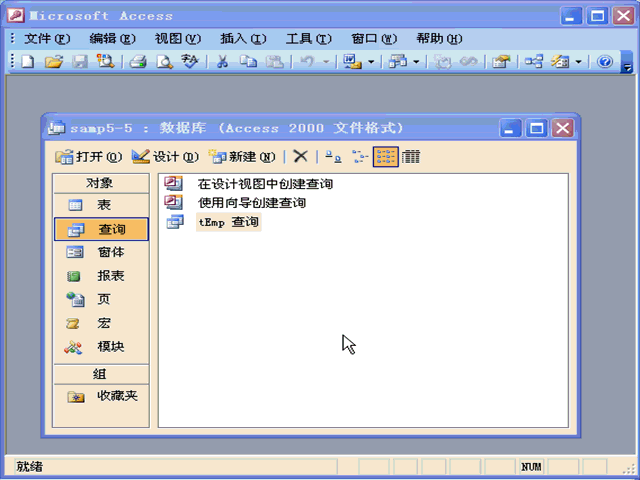The image size is (640, 480).
Task: Click the New database toolbar icon
Action: point(28,62)
